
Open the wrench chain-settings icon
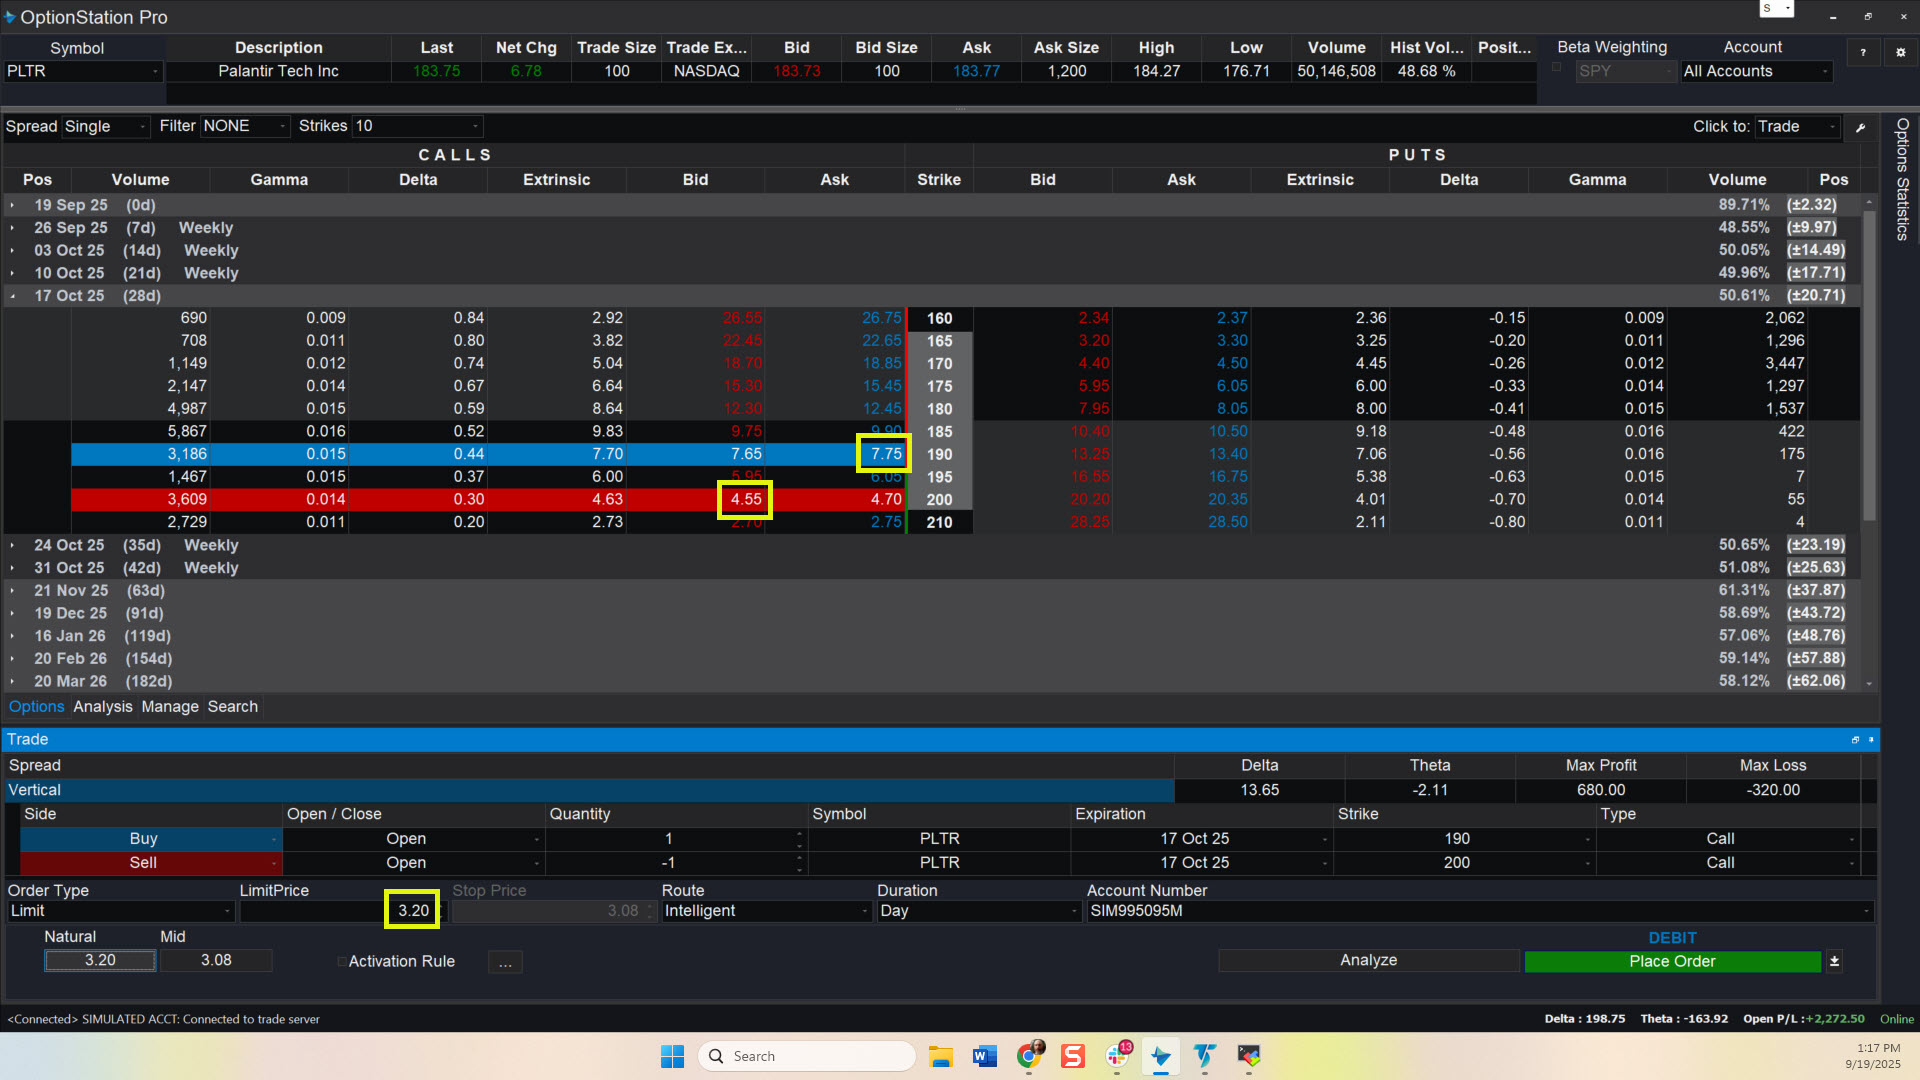(1860, 127)
